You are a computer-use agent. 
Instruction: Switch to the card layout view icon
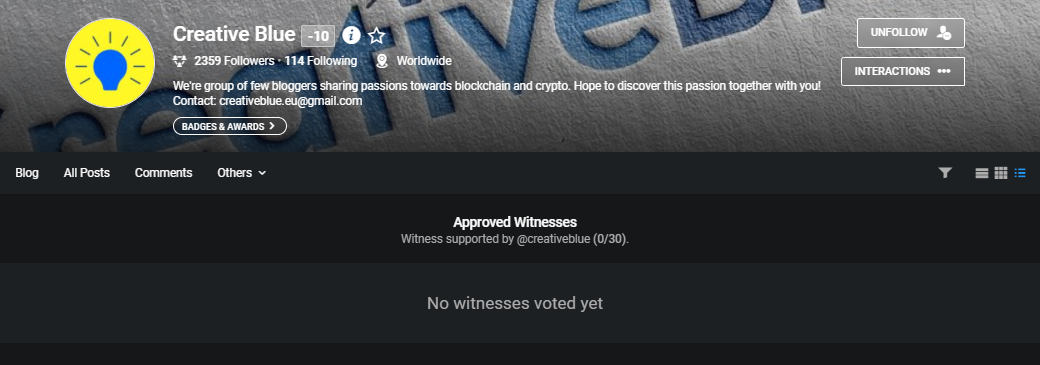pyautogui.click(x=982, y=173)
